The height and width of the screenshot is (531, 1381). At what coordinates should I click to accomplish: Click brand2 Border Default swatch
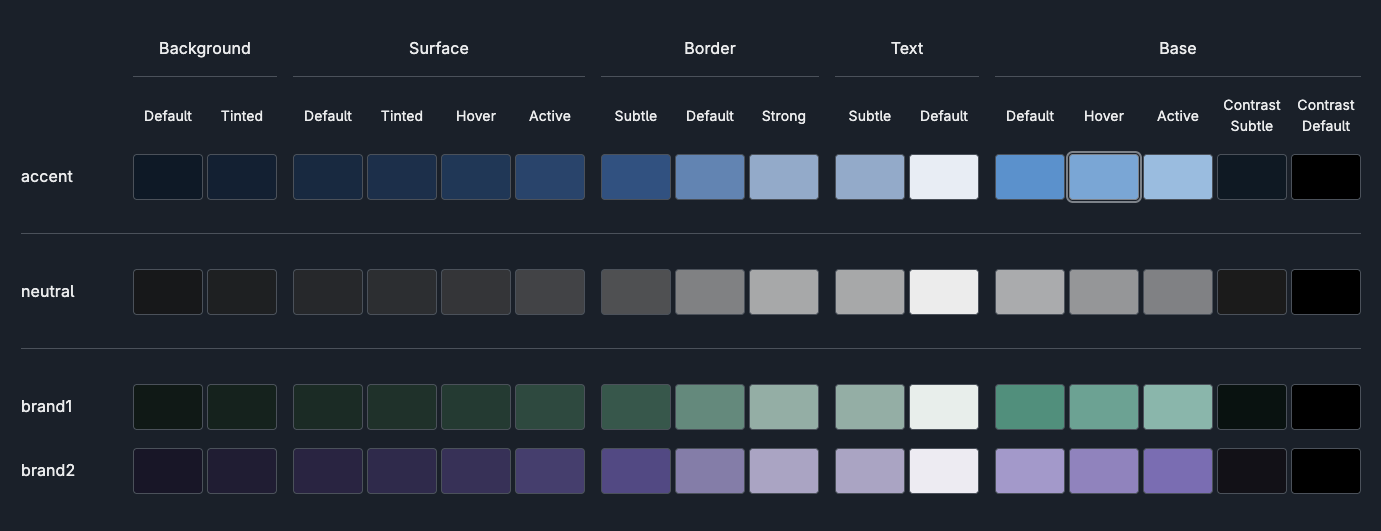[710, 471]
